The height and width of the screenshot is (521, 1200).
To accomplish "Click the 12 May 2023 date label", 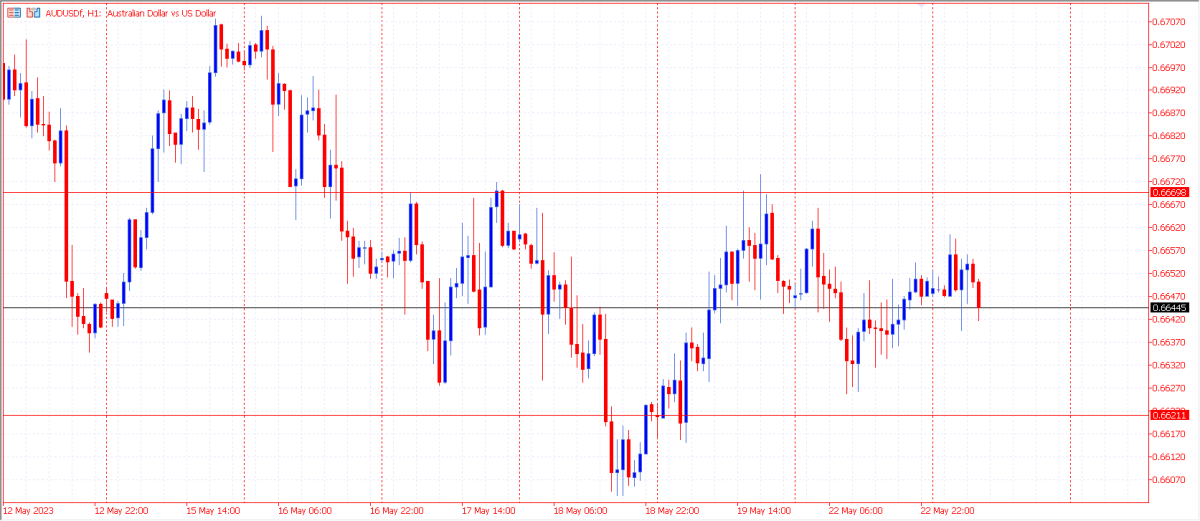I will [x=28, y=511].
